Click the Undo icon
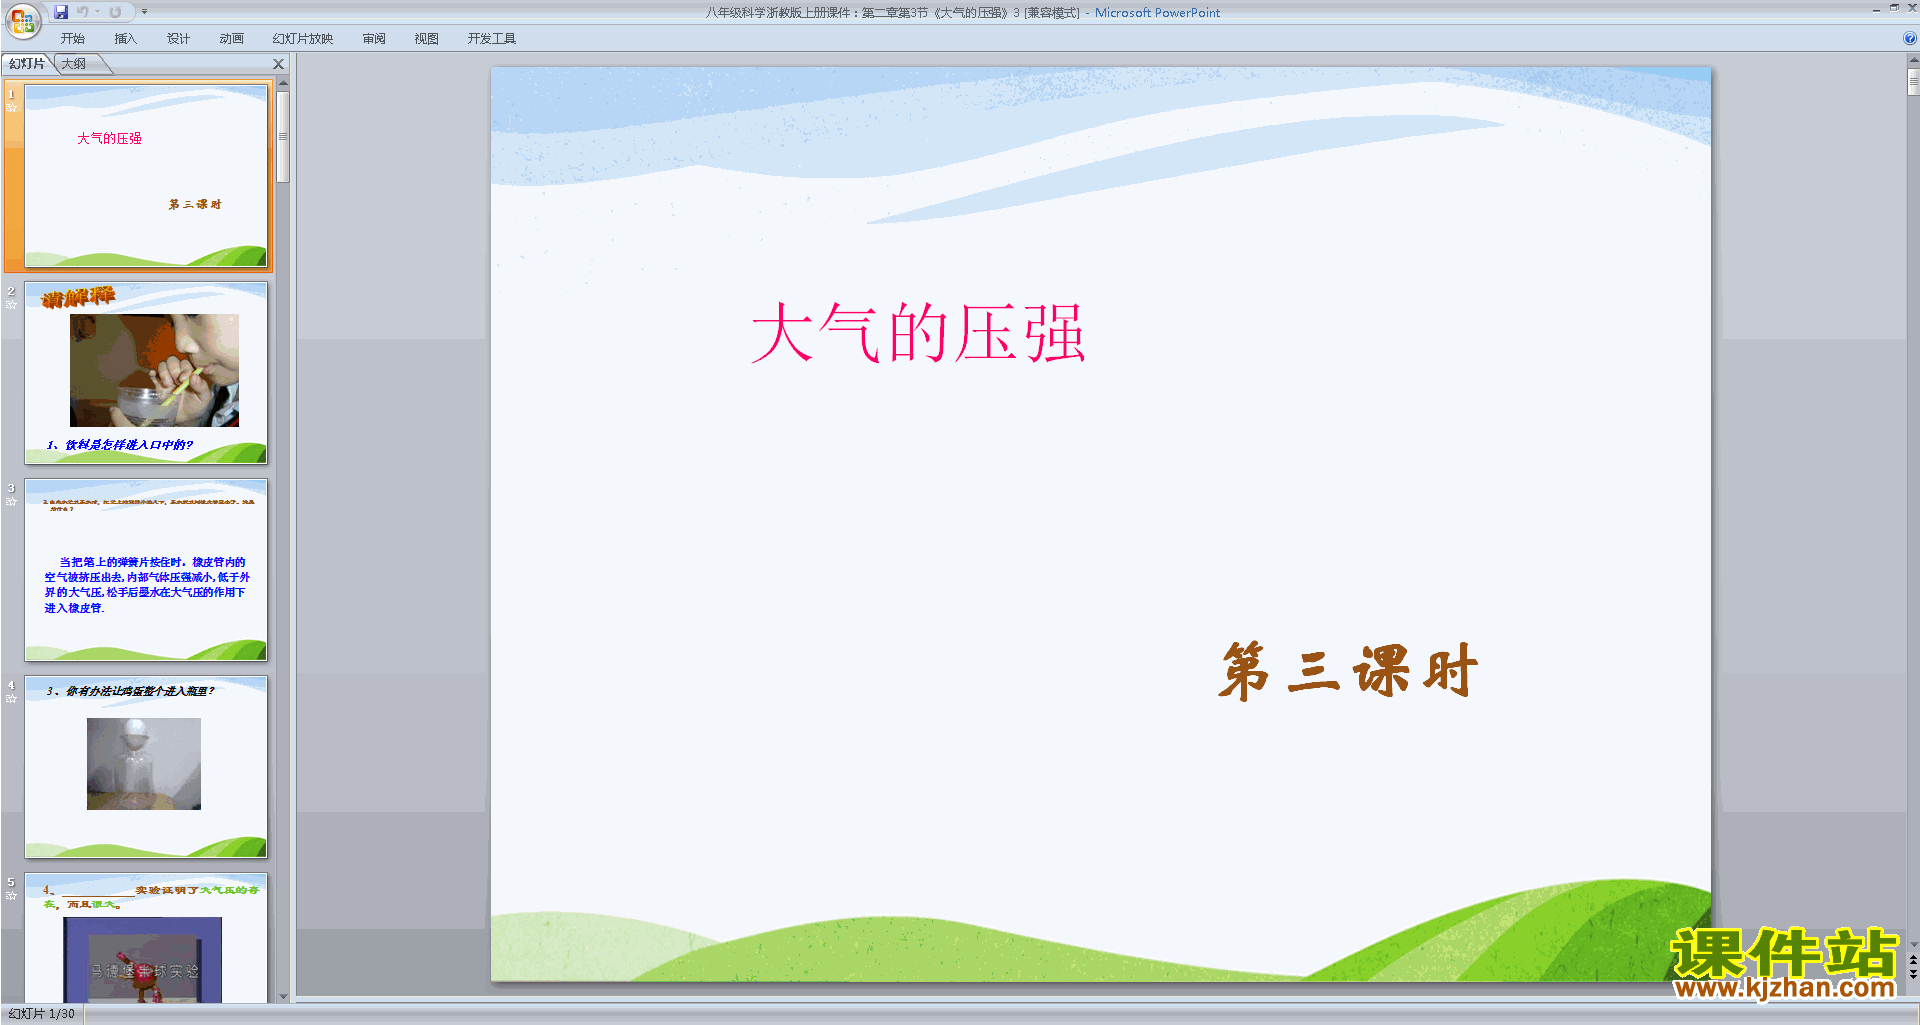Screen dimensions: 1920x1025 coord(83,12)
